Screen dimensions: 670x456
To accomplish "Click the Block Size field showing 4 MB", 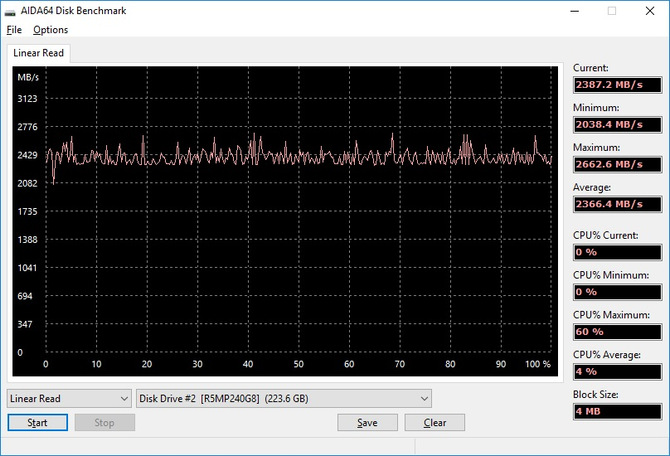I will coord(617,411).
